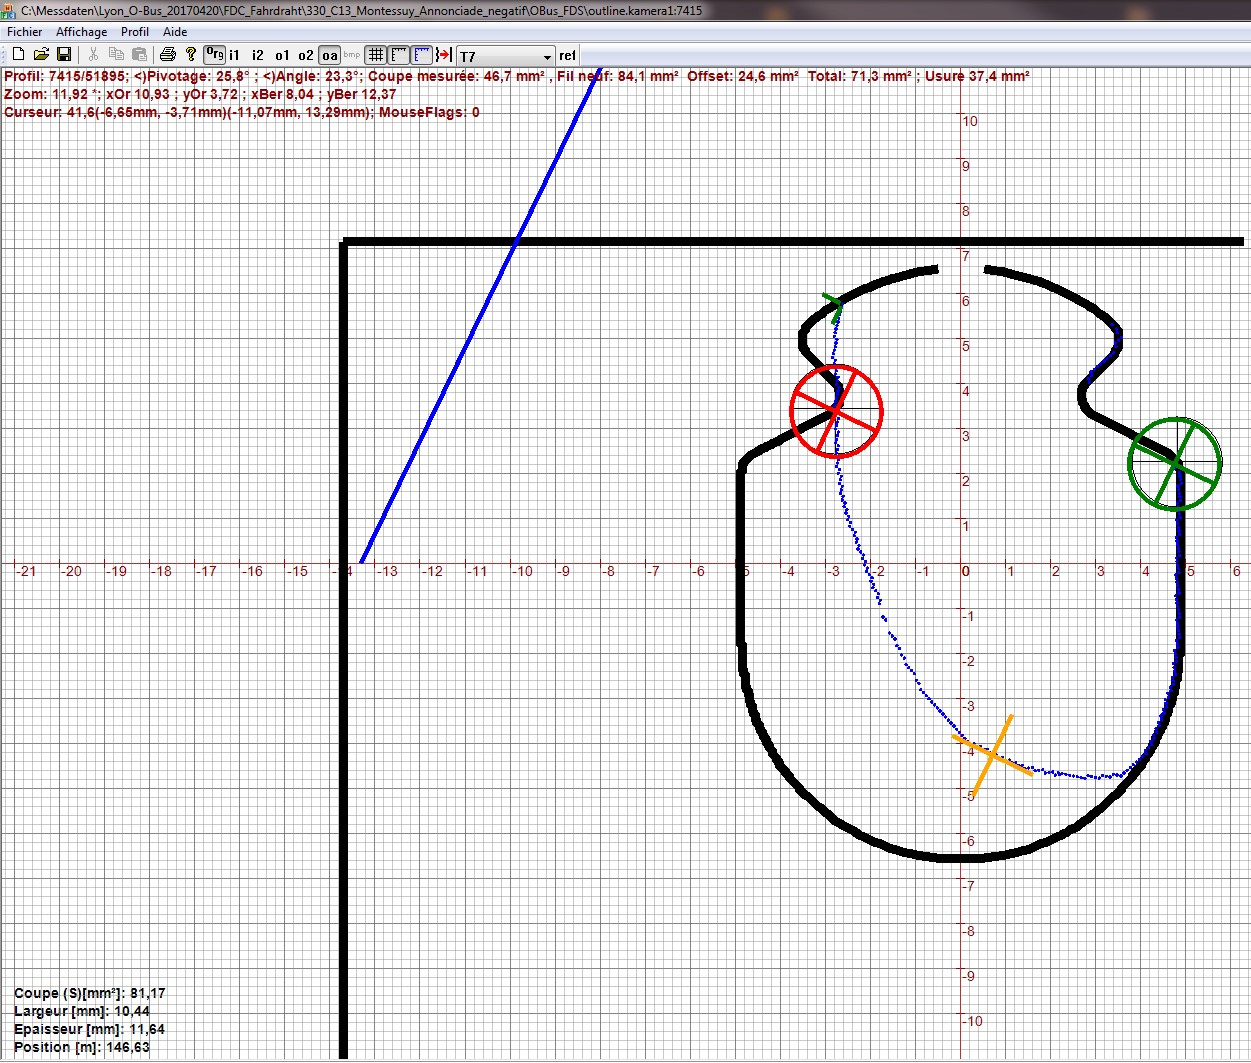The height and width of the screenshot is (1063, 1251).
Task: Open the Aide menu
Action: [x=175, y=32]
